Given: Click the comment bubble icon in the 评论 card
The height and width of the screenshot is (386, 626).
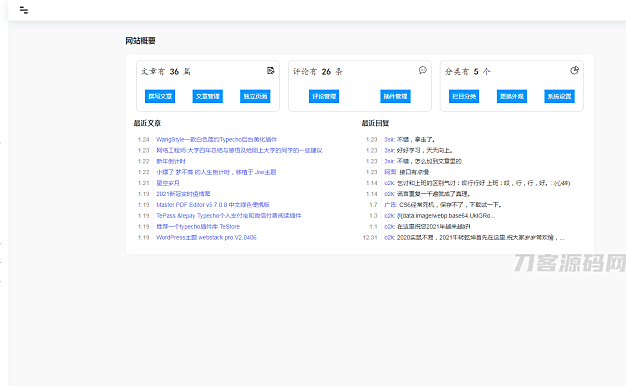Looking at the screenshot, I should coord(423,70).
